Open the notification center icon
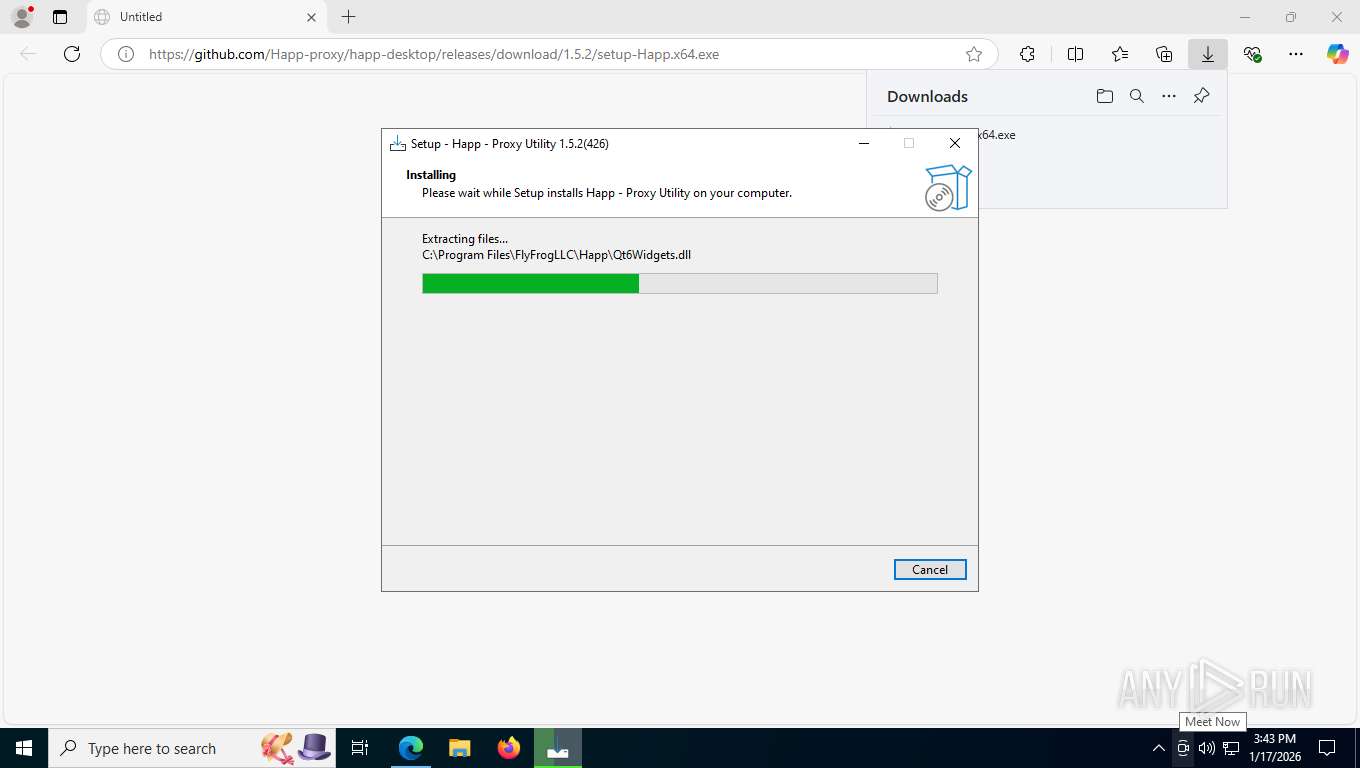 (1327, 748)
